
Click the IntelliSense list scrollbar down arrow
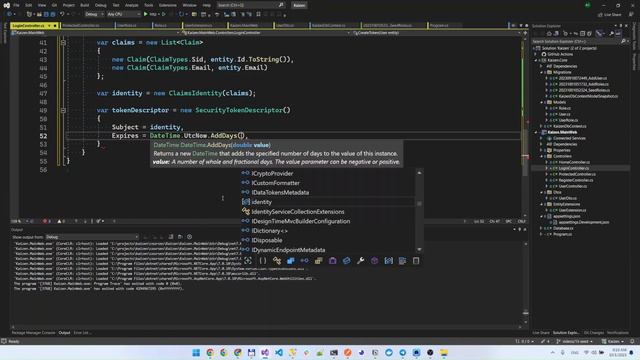(419, 249)
